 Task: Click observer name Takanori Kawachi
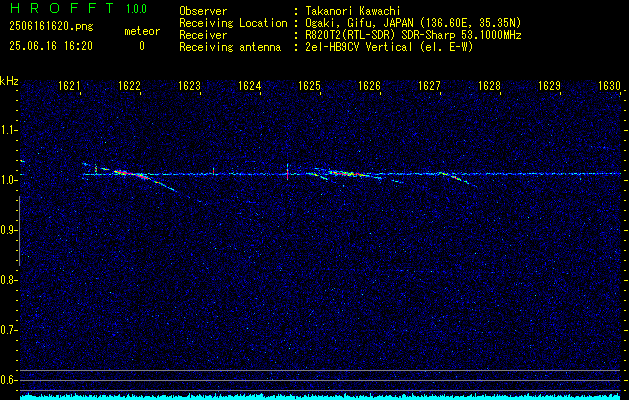pyautogui.click(x=353, y=11)
